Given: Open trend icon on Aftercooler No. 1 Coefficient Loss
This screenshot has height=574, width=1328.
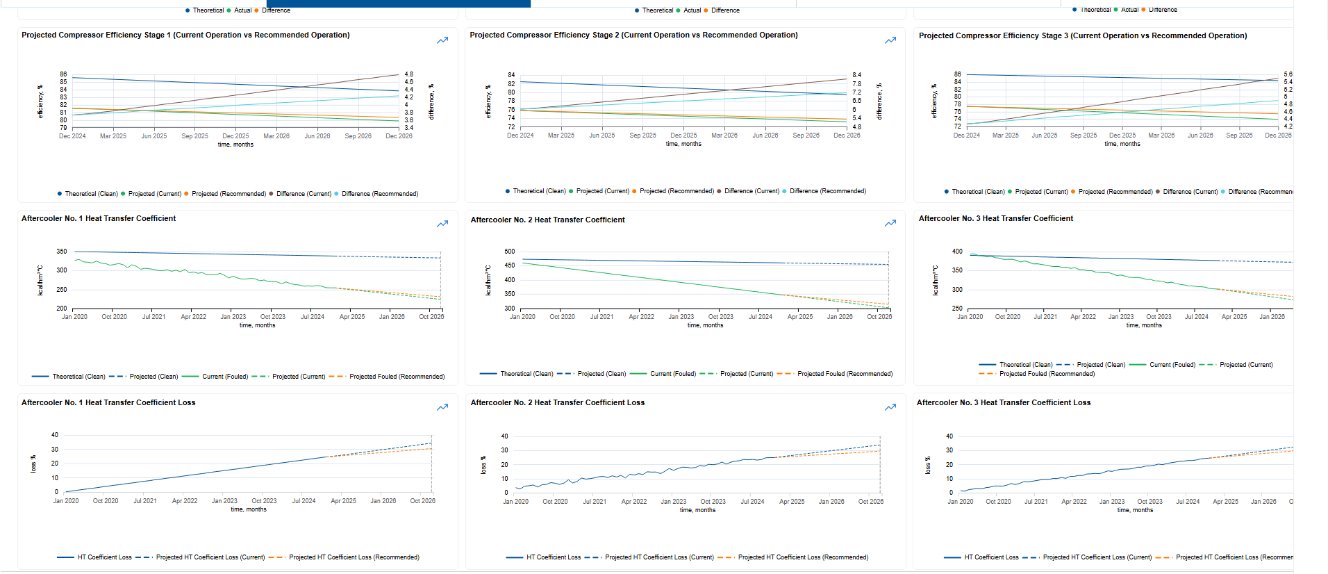Looking at the screenshot, I should click(442, 407).
